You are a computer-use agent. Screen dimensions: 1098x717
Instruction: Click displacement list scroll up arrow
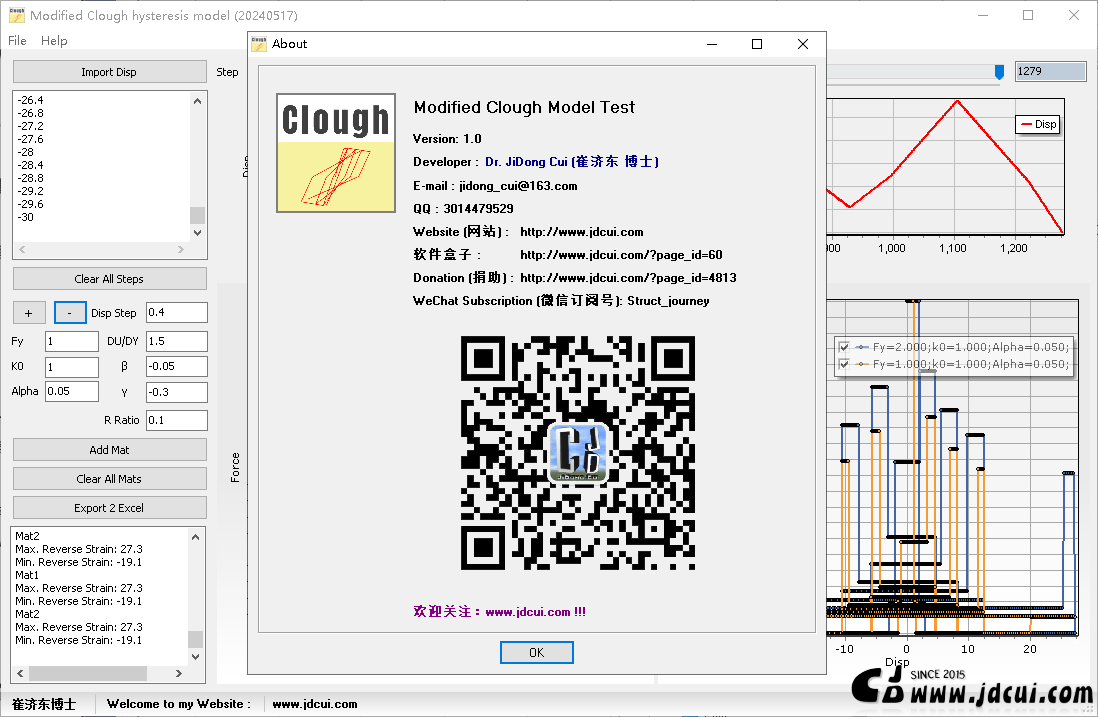(x=197, y=101)
